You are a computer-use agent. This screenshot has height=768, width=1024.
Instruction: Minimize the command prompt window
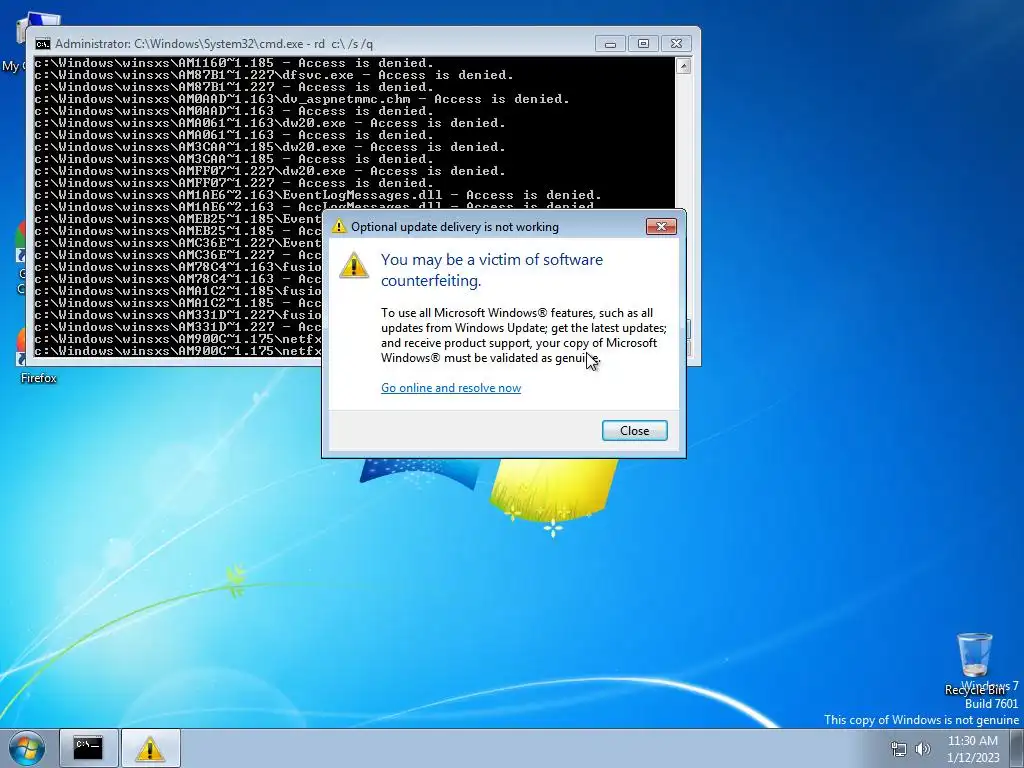click(610, 44)
